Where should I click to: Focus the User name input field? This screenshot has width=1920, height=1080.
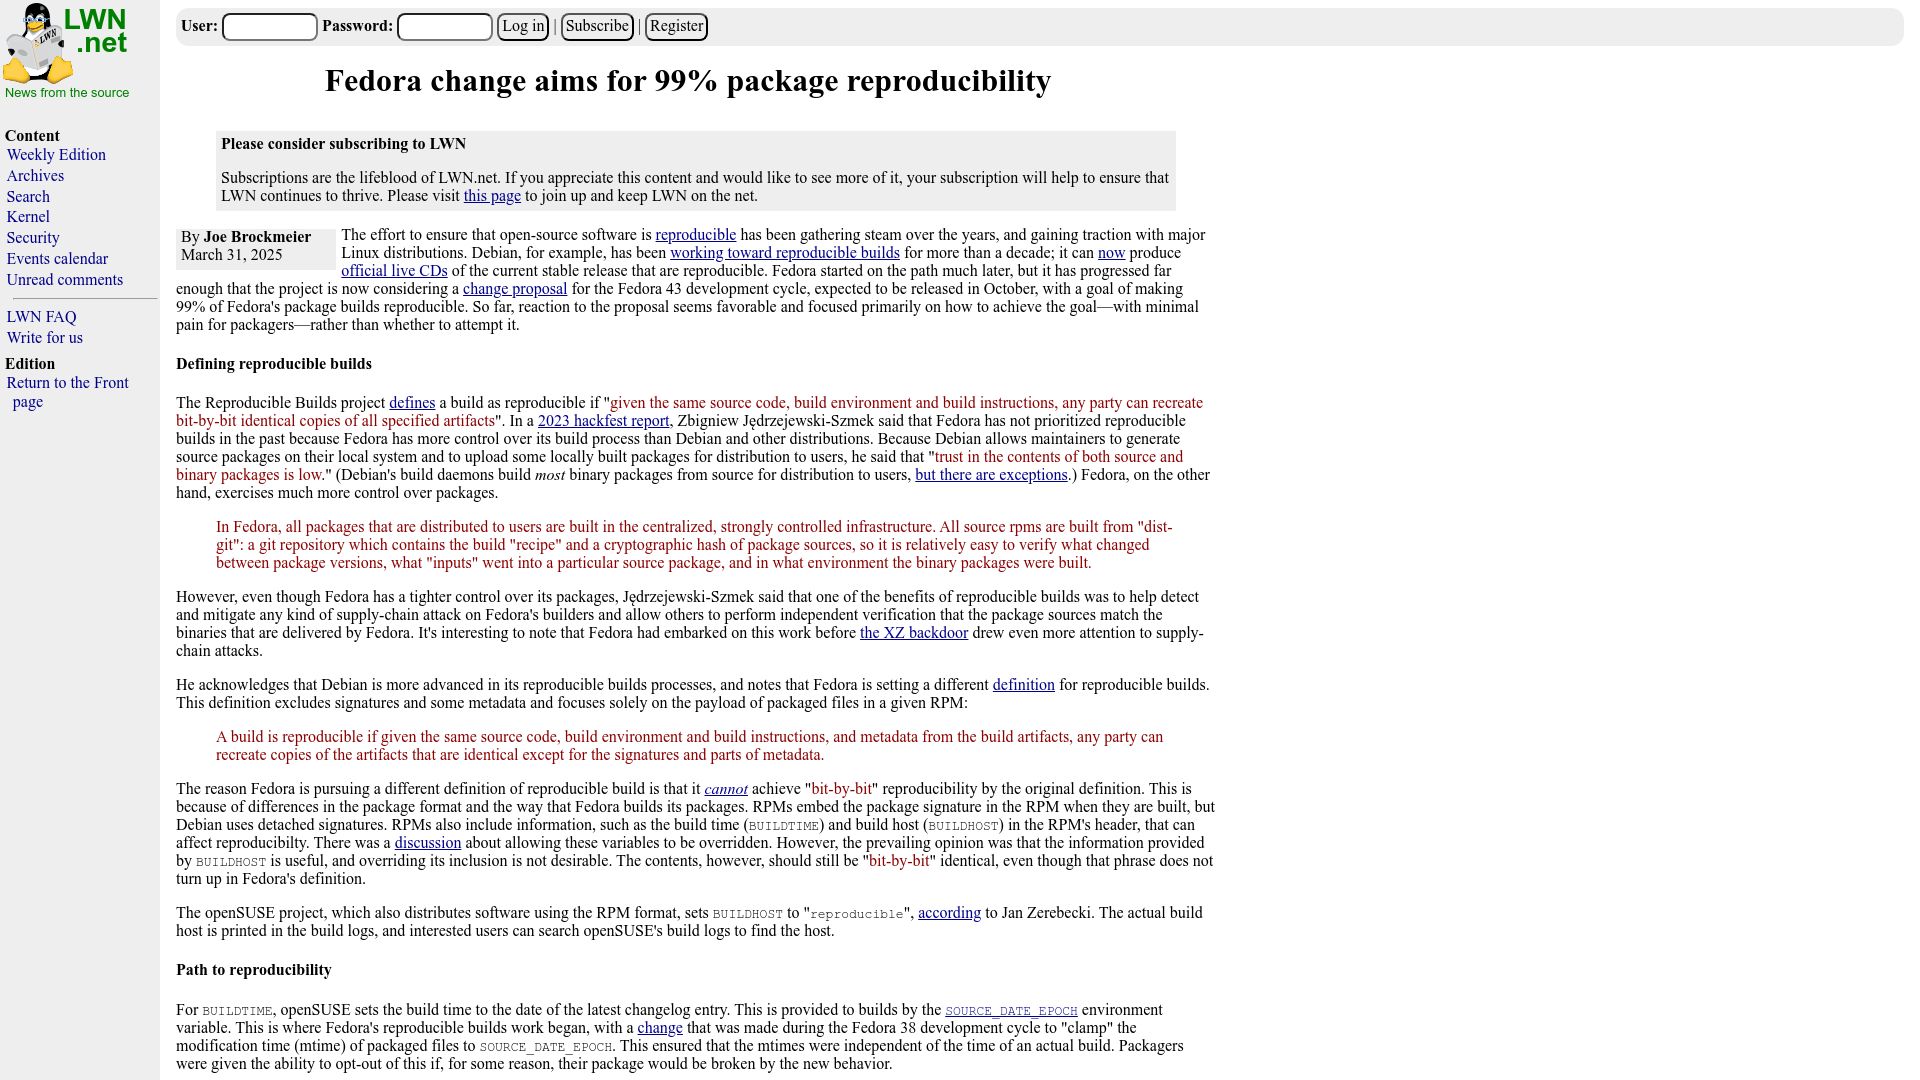coord(270,27)
